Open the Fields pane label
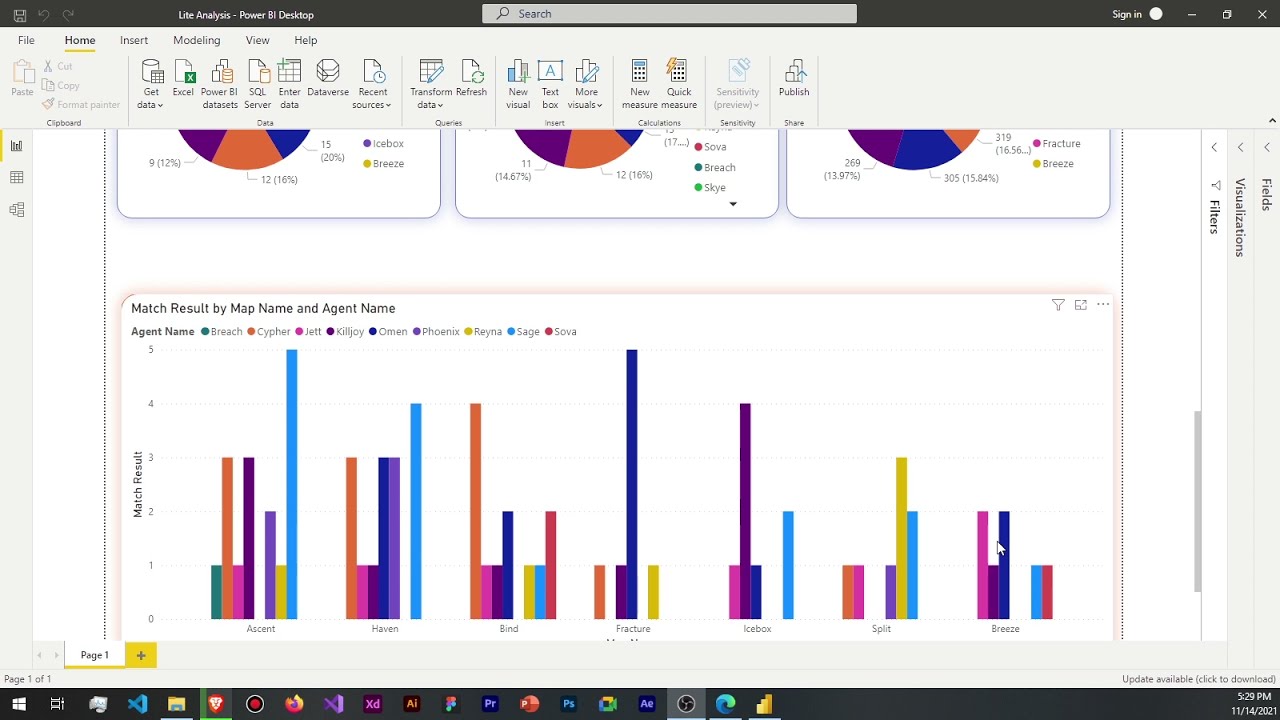Viewport: 1280px width, 720px height. point(1266,195)
